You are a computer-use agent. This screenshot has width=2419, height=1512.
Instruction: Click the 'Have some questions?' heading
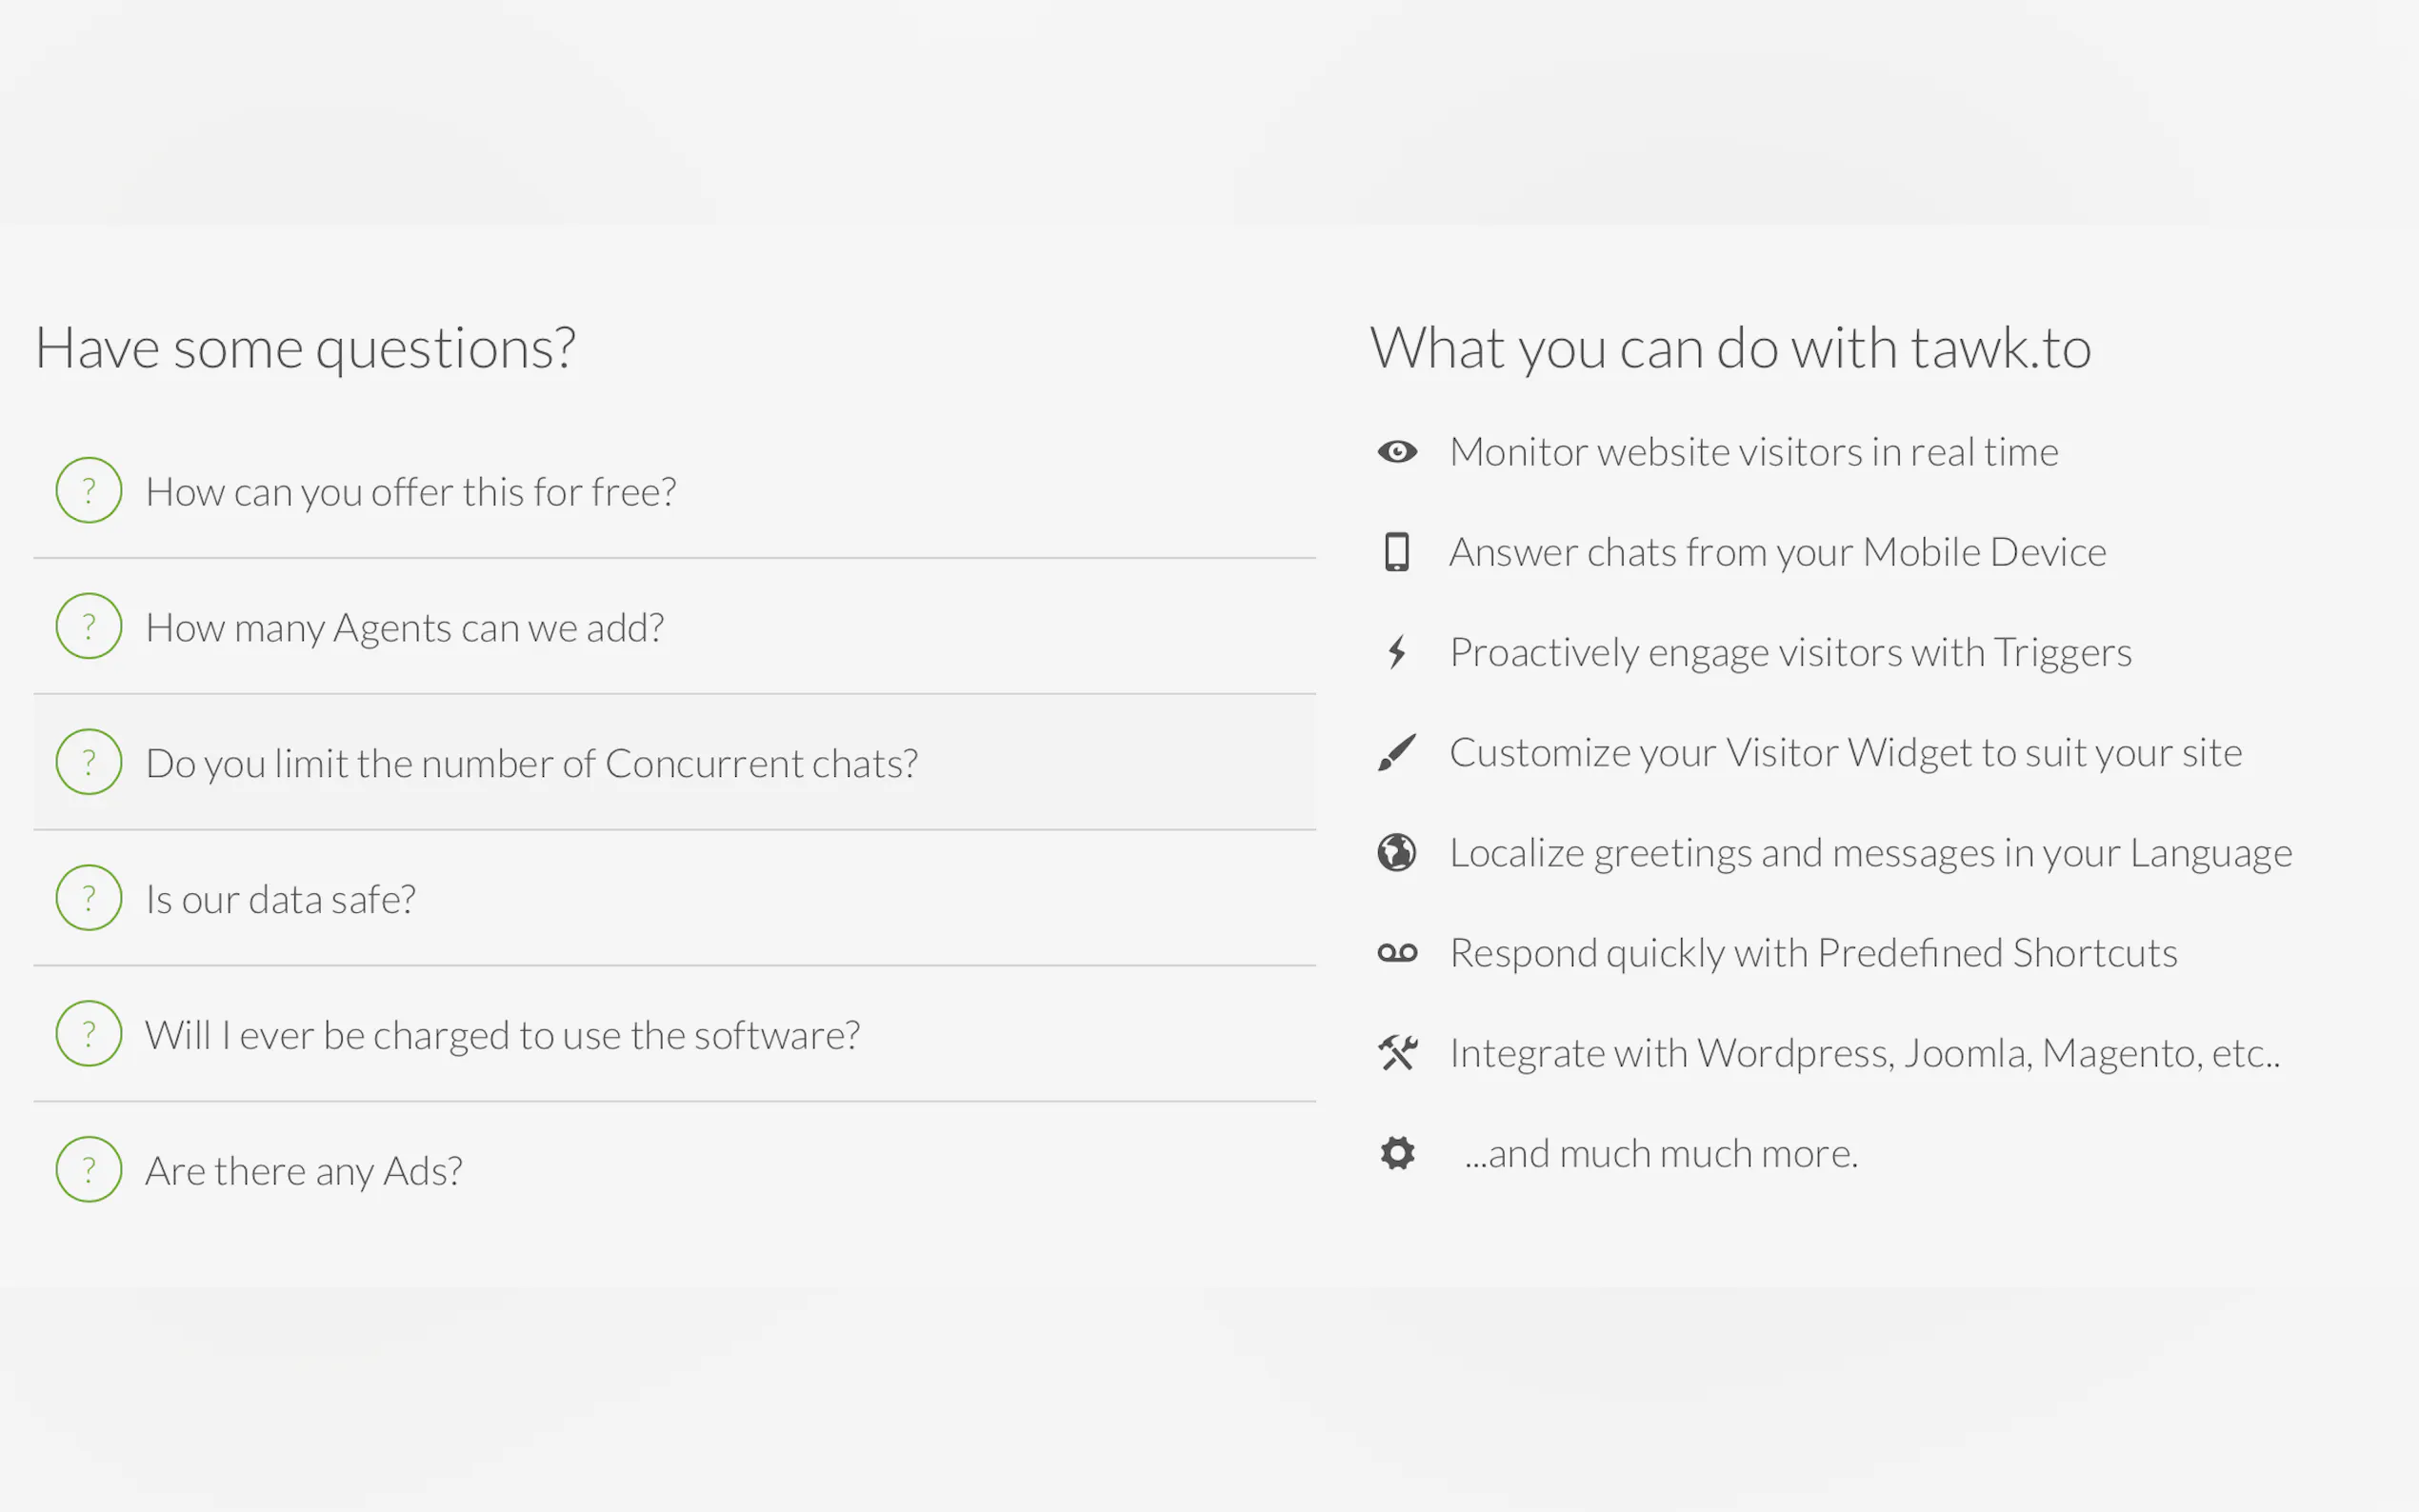pos(305,348)
